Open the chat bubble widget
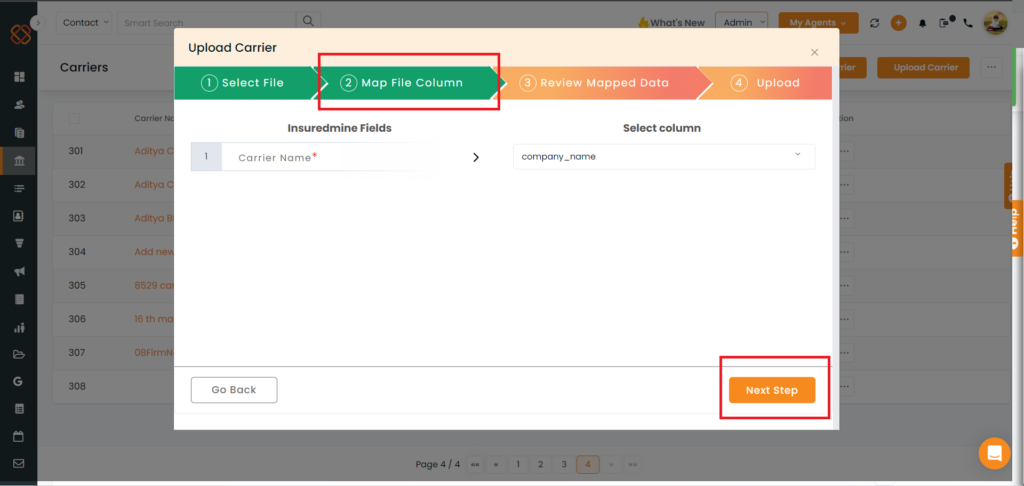1024x486 pixels. point(994,453)
